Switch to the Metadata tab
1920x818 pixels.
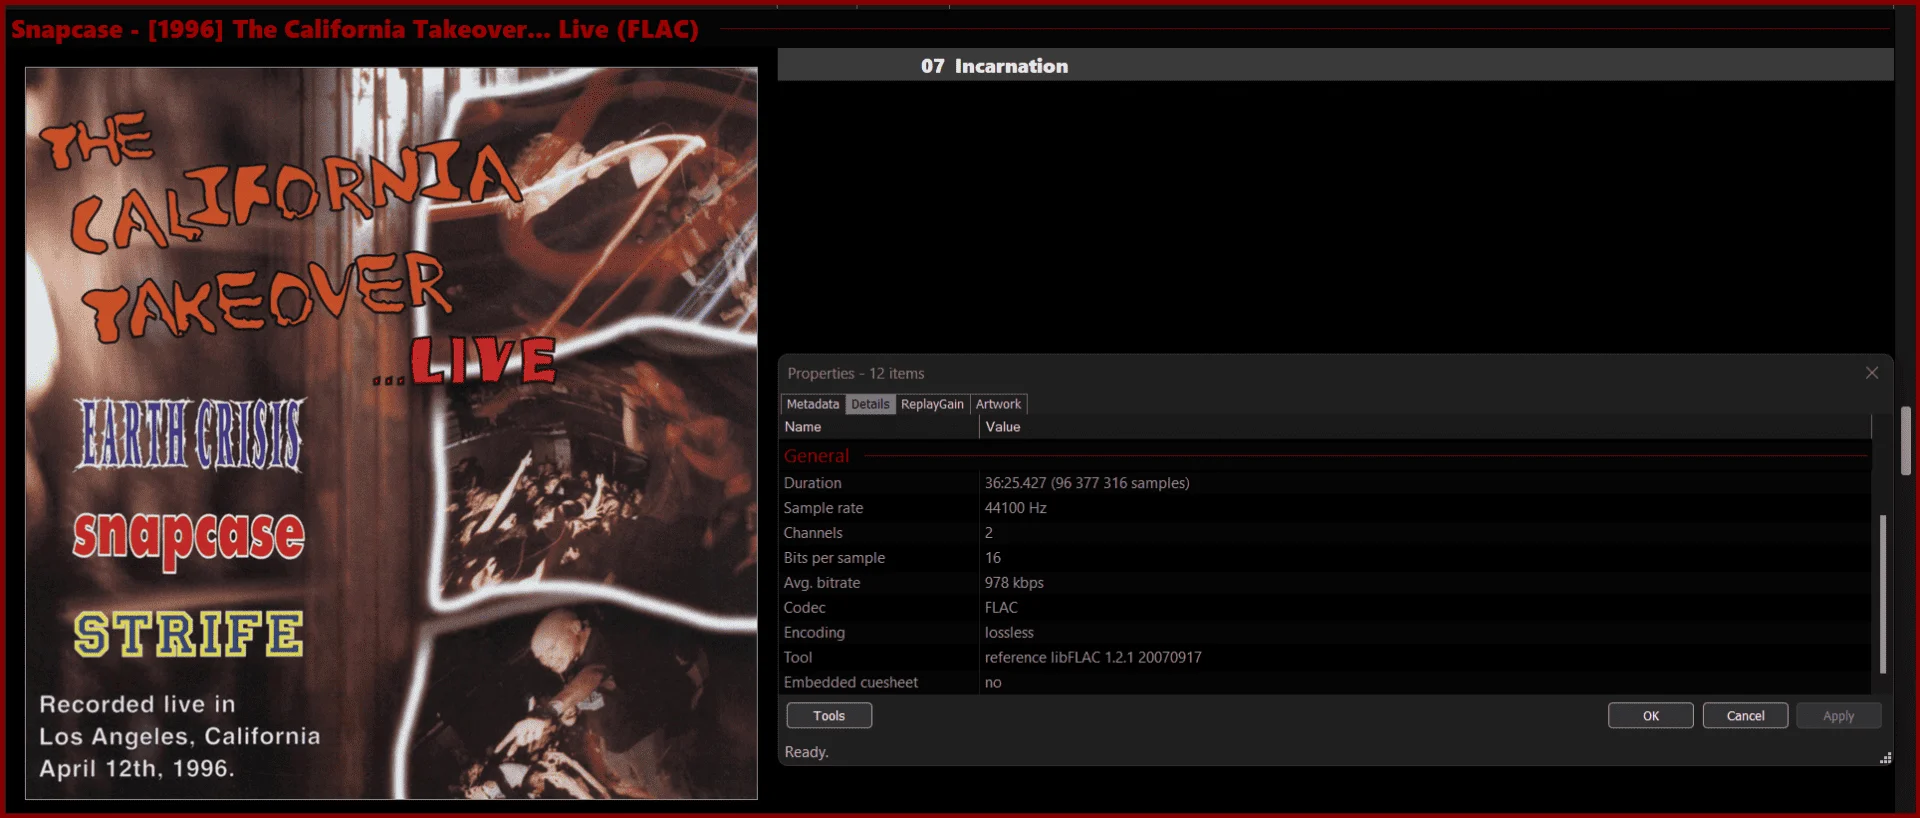[812, 404]
